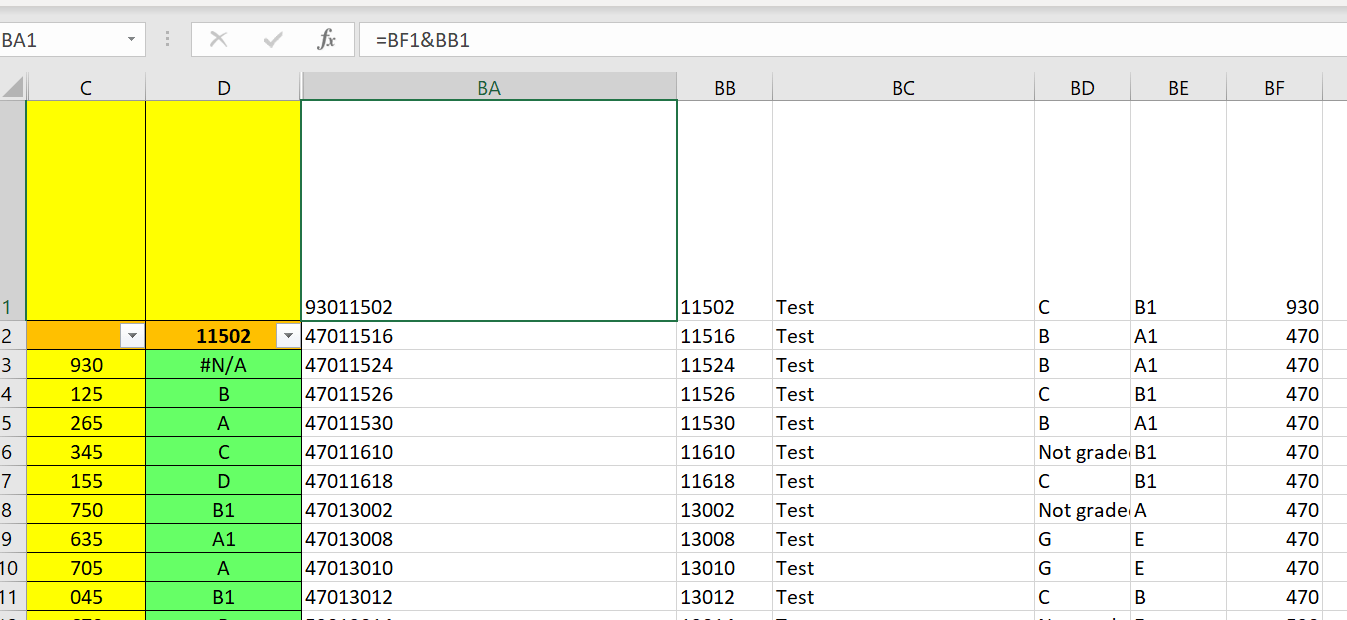Screen dimensions: 1347x620
Task: Select column header D
Action: tap(222, 87)
